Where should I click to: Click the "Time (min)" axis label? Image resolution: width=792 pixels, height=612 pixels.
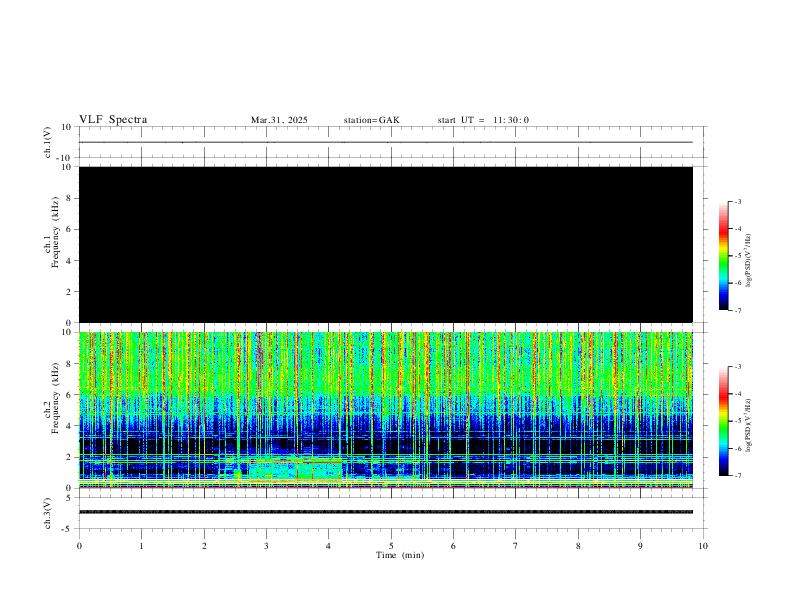tap(400, 555)
